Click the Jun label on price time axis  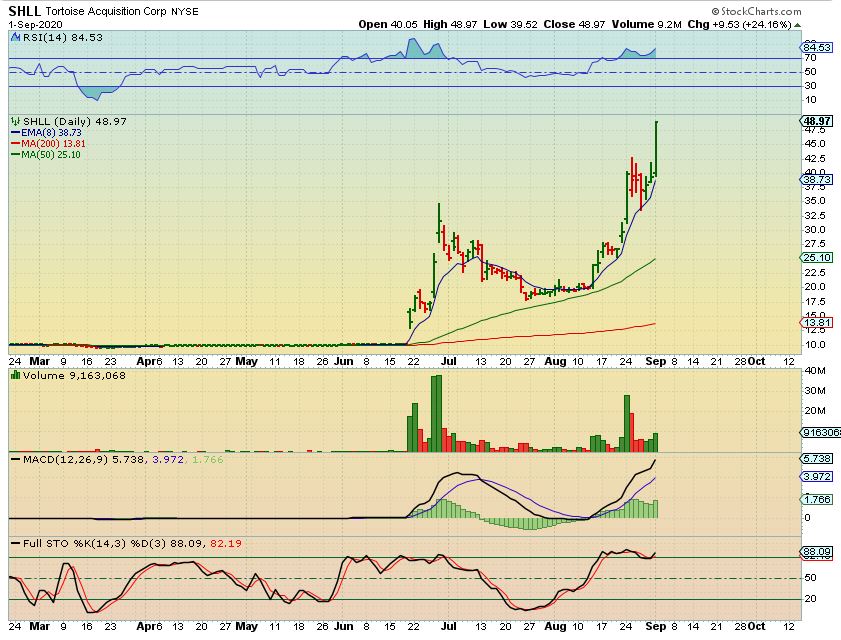pyautogui.click(x=344, y=361)
